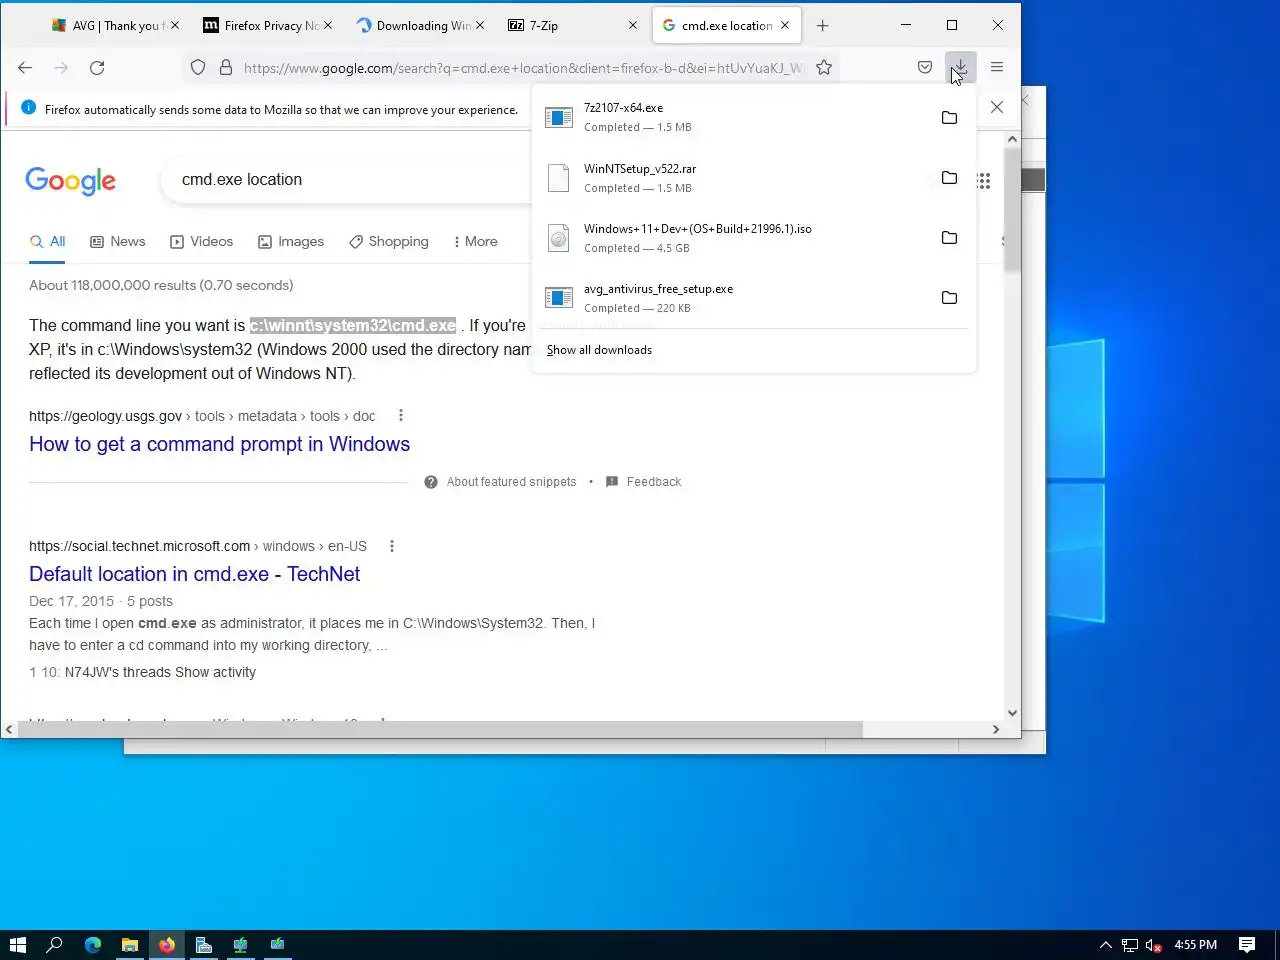Switch to Firefox Privacy Notice tab

260,25
